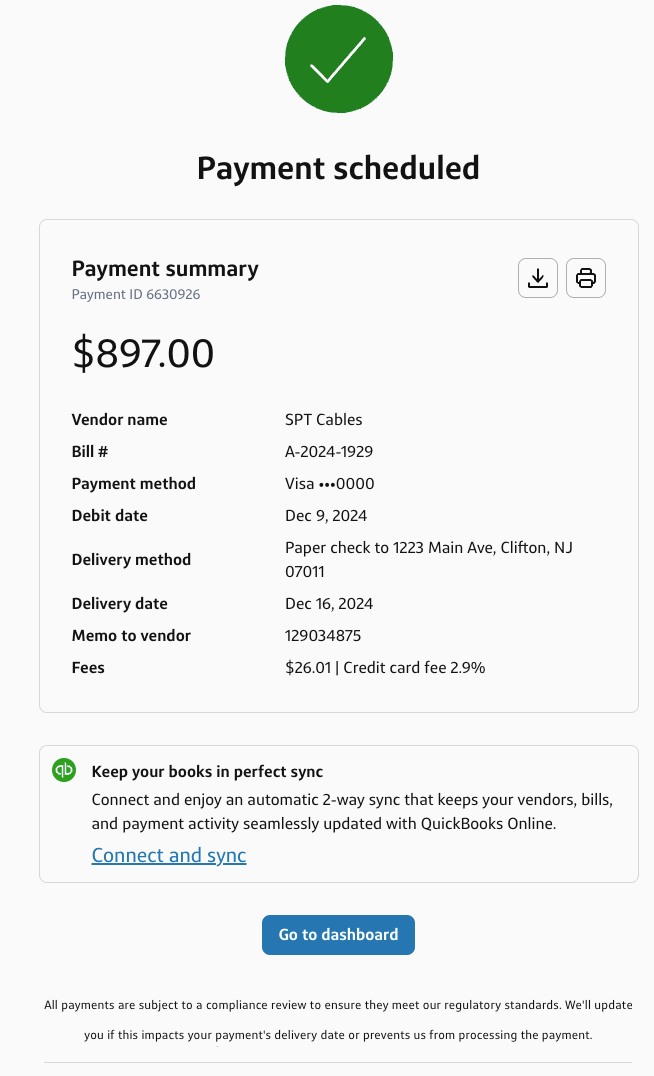Select the vendor name SPT Cables
This screenshot has height=1076, width=654.
coord(323,419)
